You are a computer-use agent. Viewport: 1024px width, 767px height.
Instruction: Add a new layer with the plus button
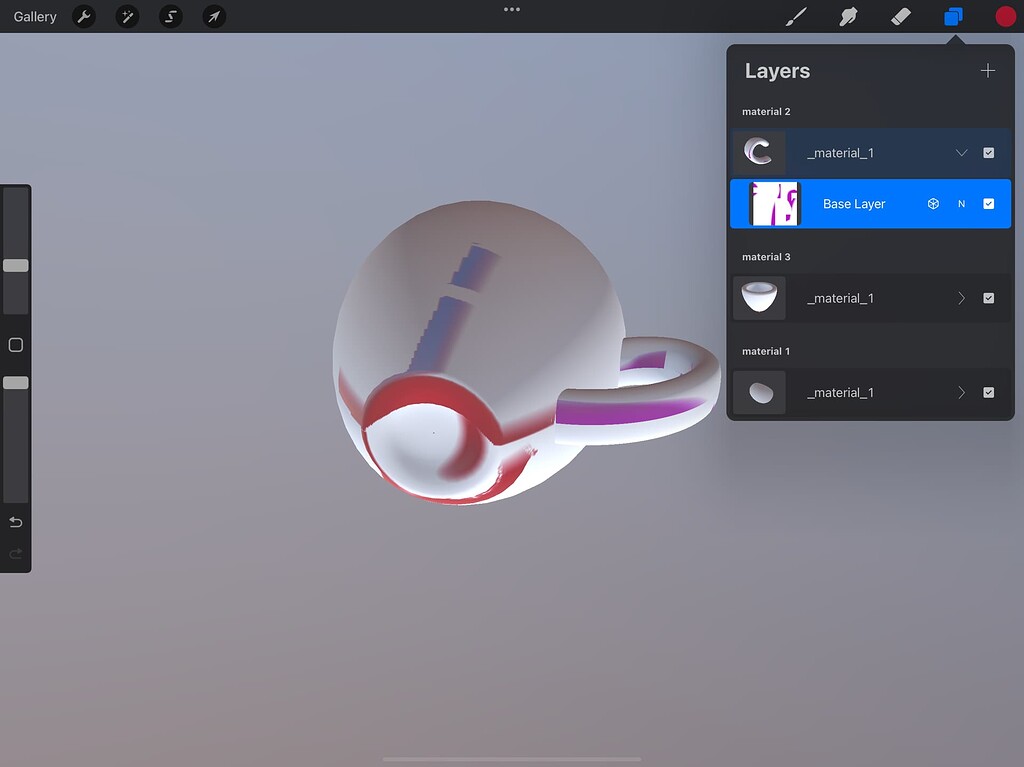[988, 70]
